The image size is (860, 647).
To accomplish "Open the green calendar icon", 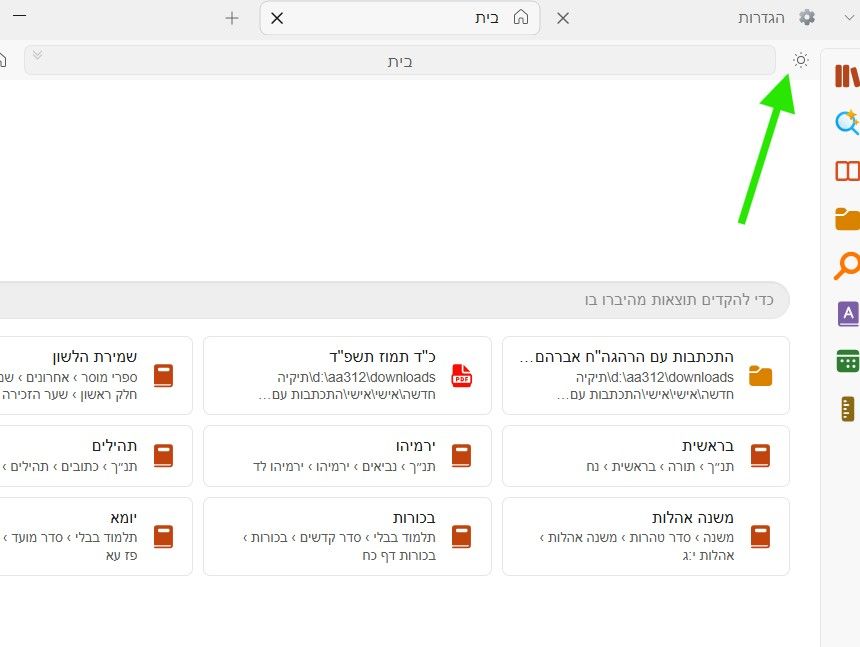I will tap(848, 361).
